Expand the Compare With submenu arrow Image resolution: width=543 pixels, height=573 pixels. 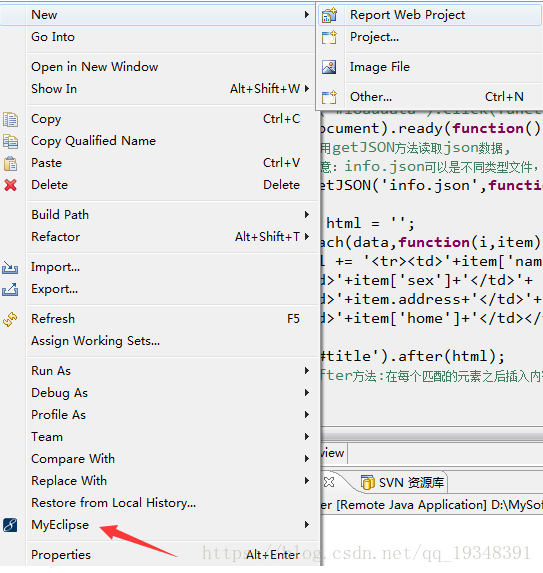pyautogui.click(x=307, y=458)
